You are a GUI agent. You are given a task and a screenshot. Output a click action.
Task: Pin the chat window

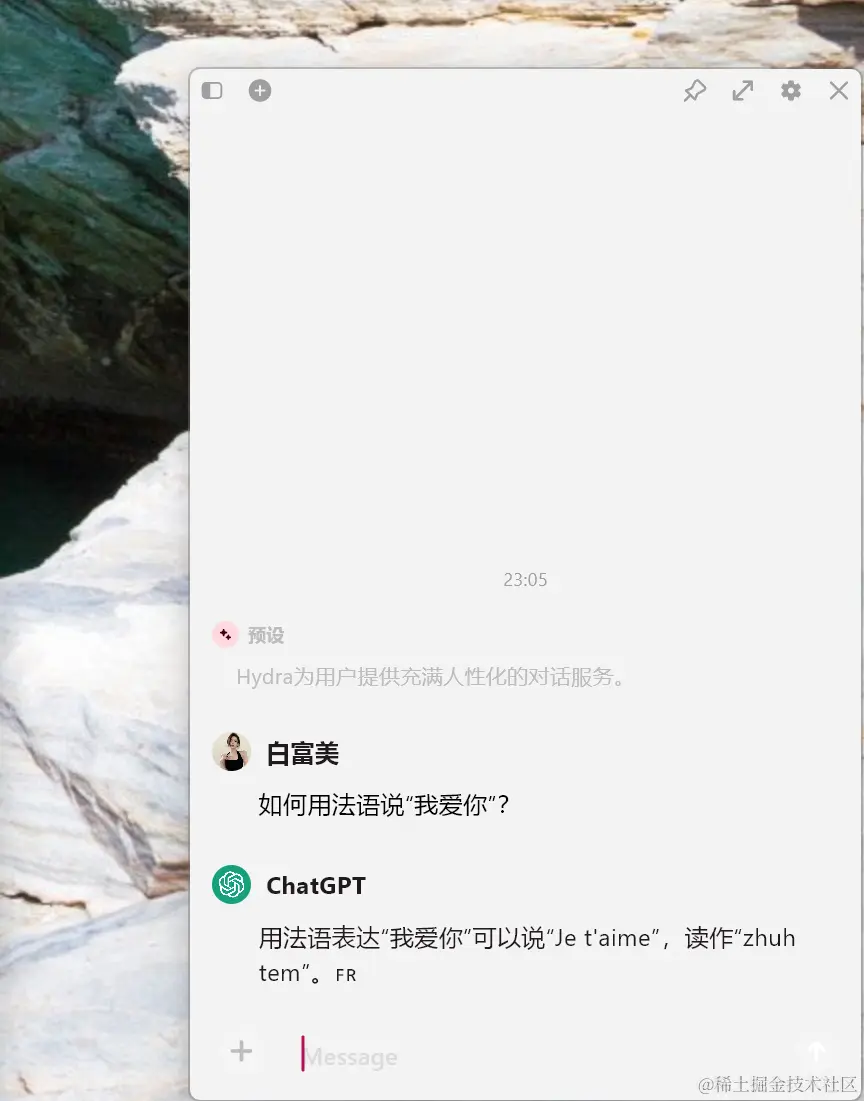(695, 91)
